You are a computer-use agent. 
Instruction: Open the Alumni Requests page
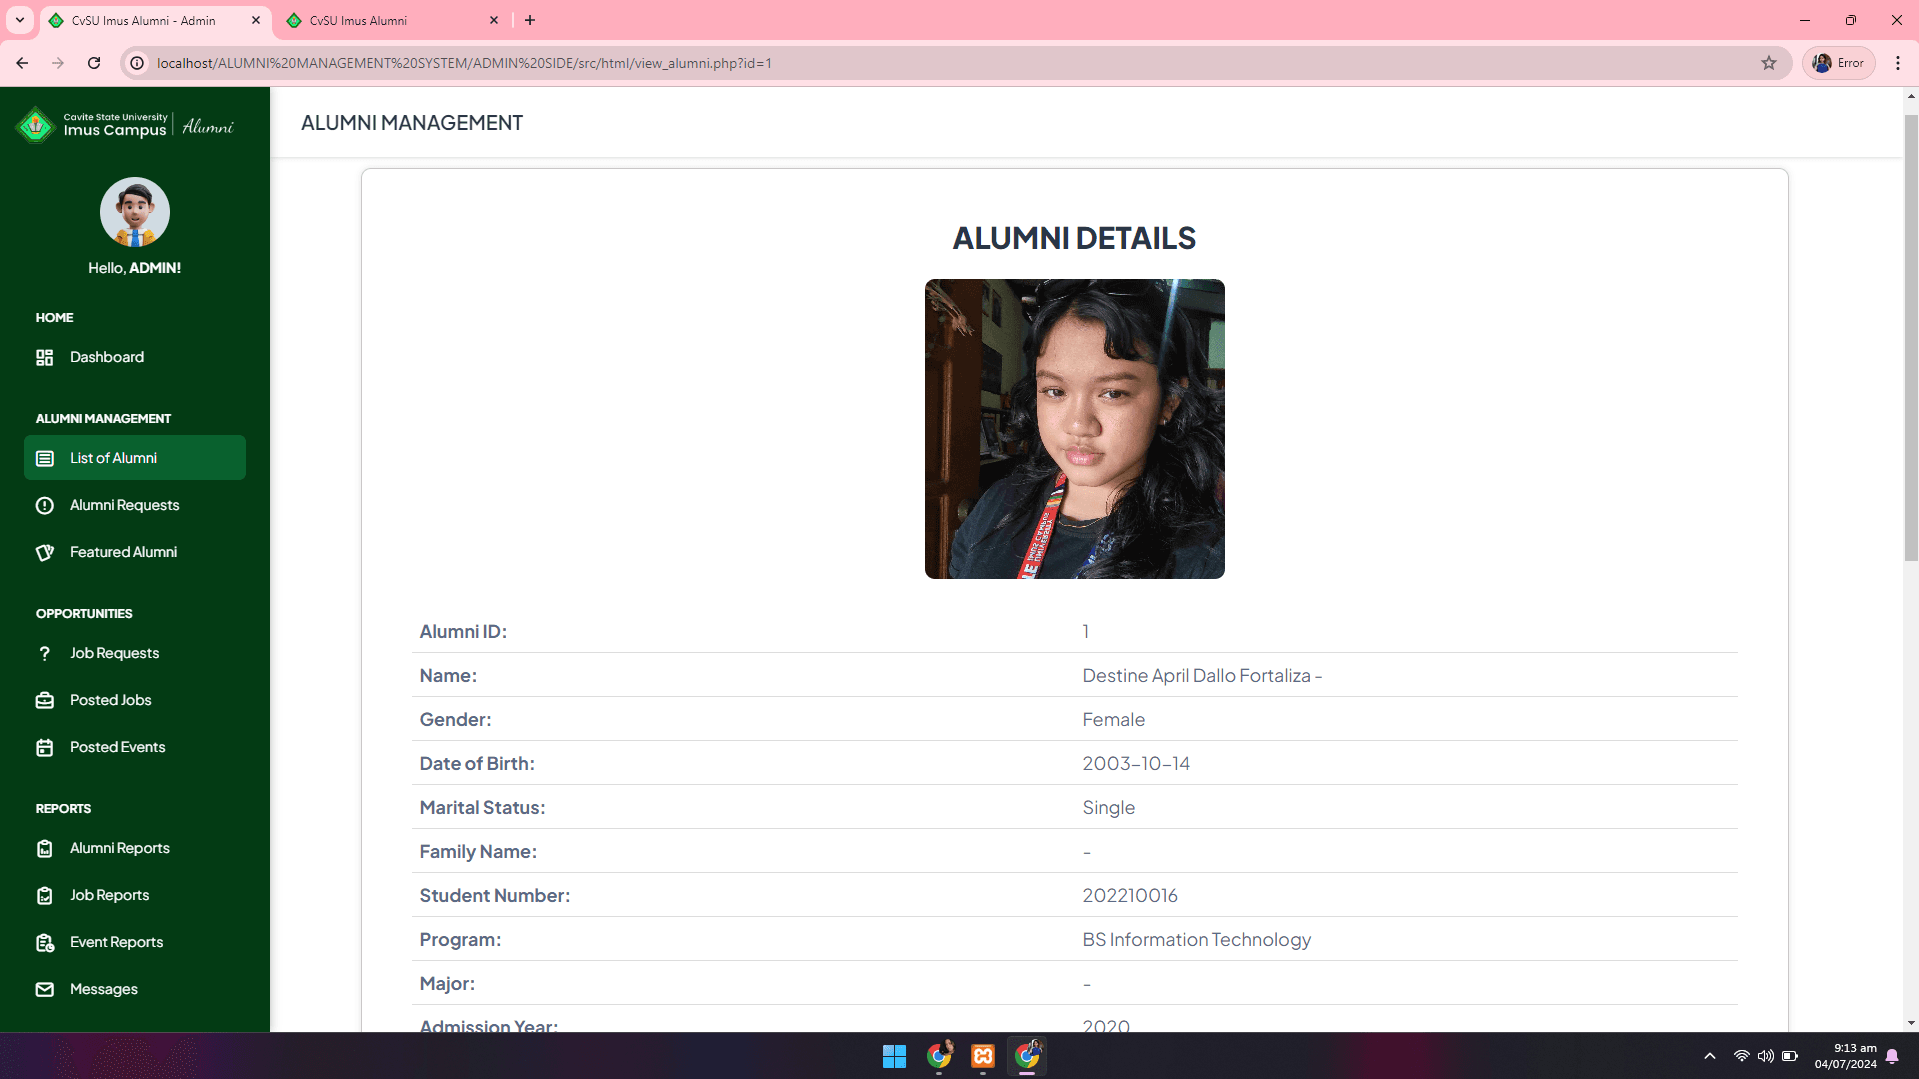[125, 505]
